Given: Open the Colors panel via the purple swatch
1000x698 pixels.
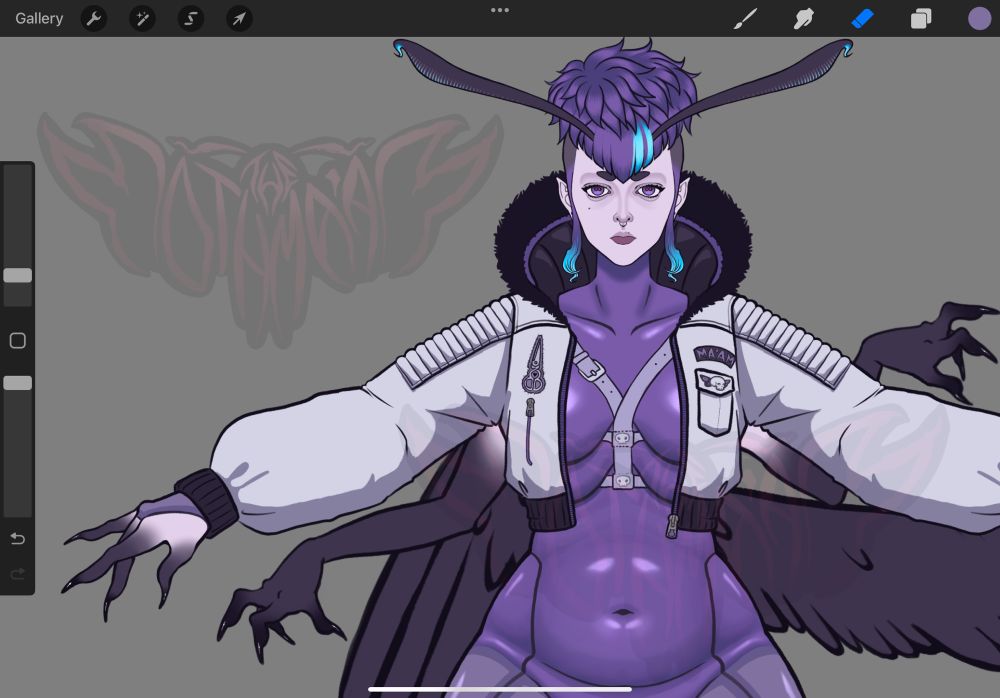Looking at the screenshot, I should pos(979,18).
